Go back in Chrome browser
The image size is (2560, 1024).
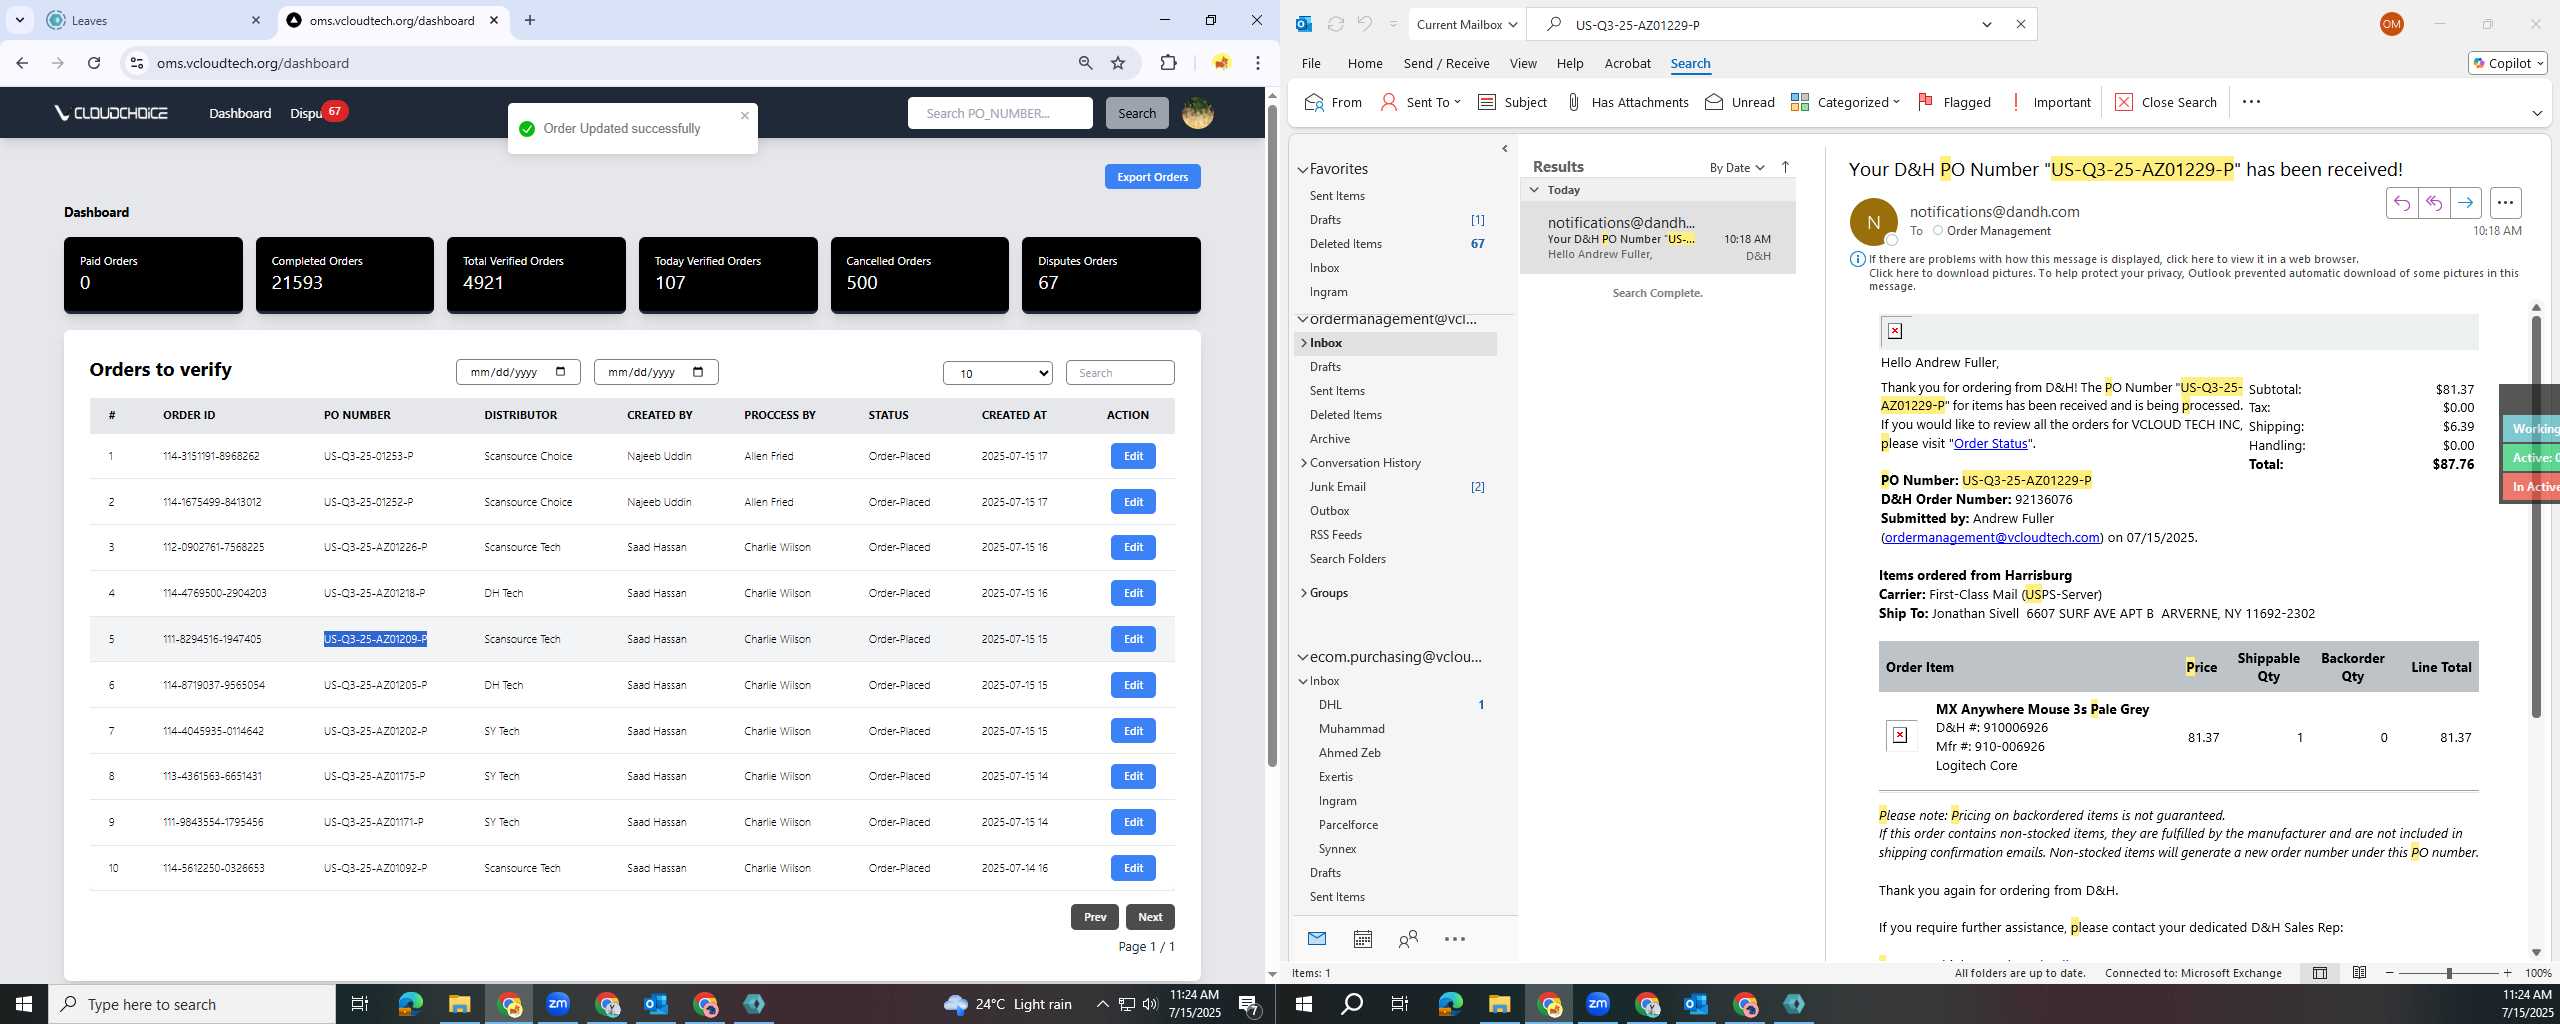22,63
